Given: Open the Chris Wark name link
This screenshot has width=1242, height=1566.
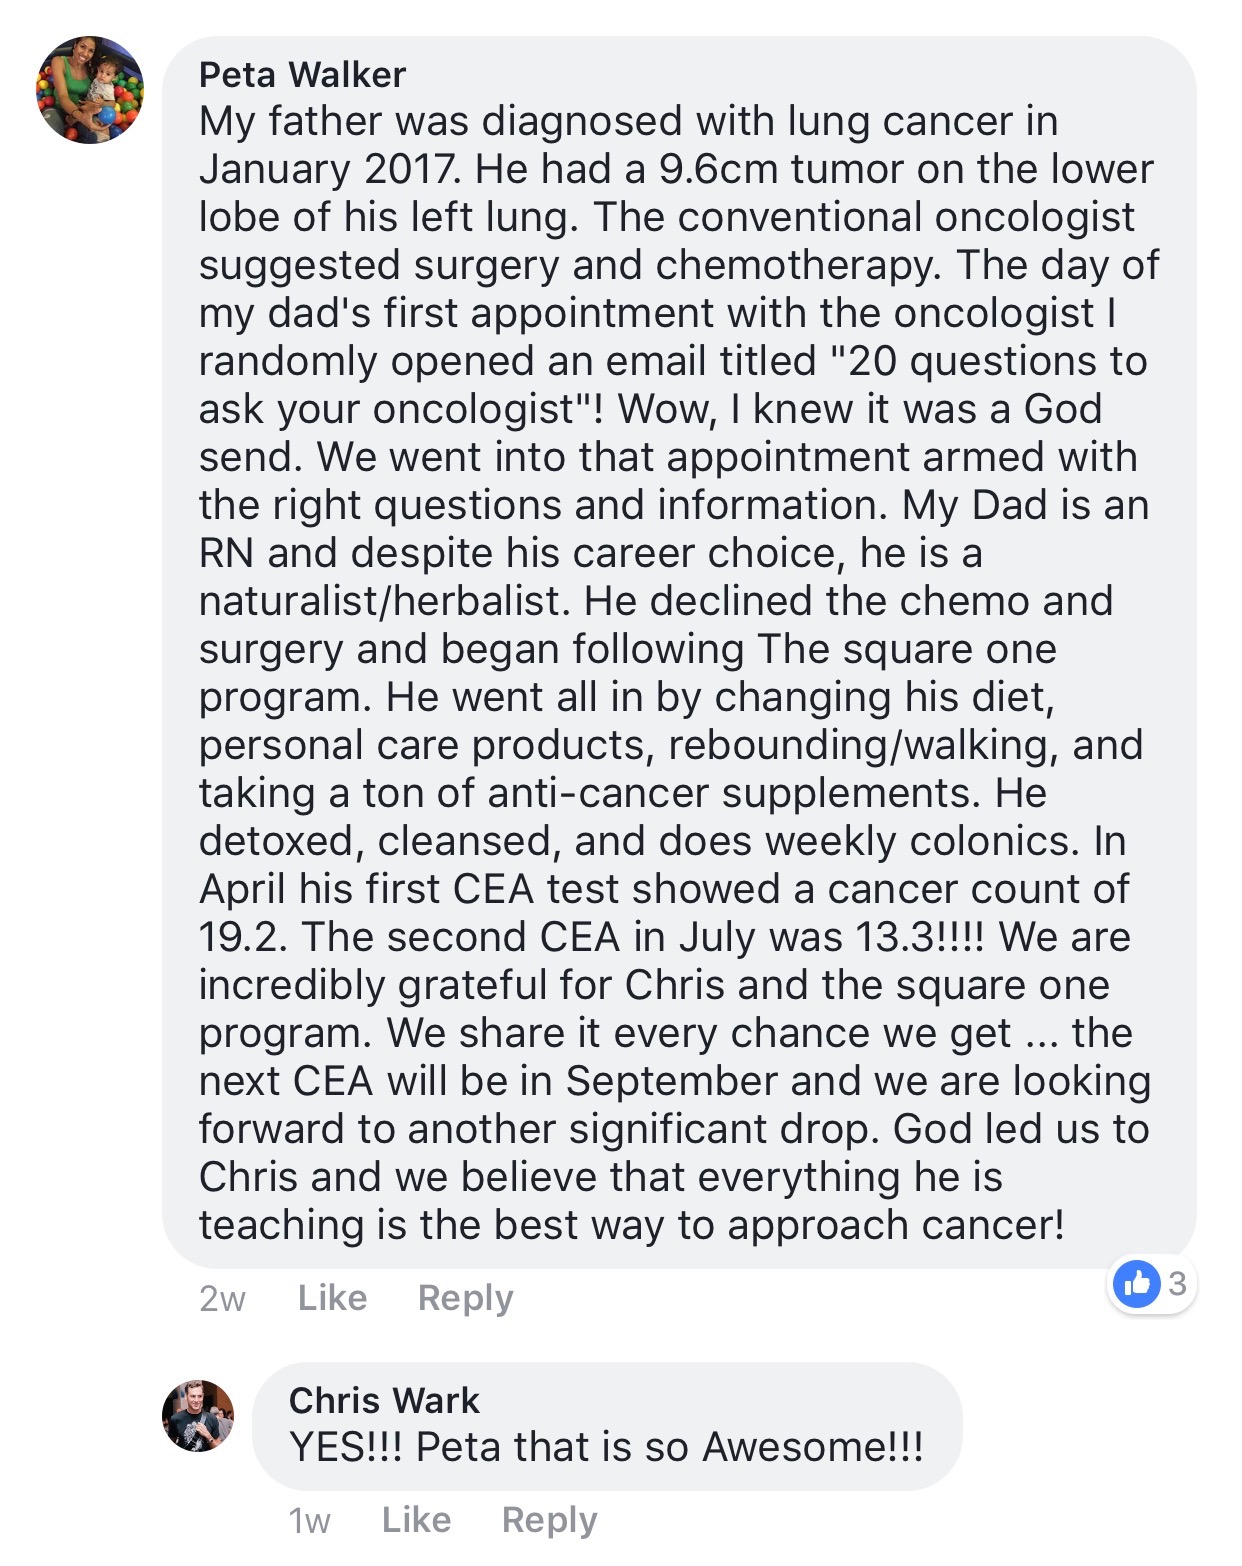Looking at the screenshot, I should [x=384, y=1400].
